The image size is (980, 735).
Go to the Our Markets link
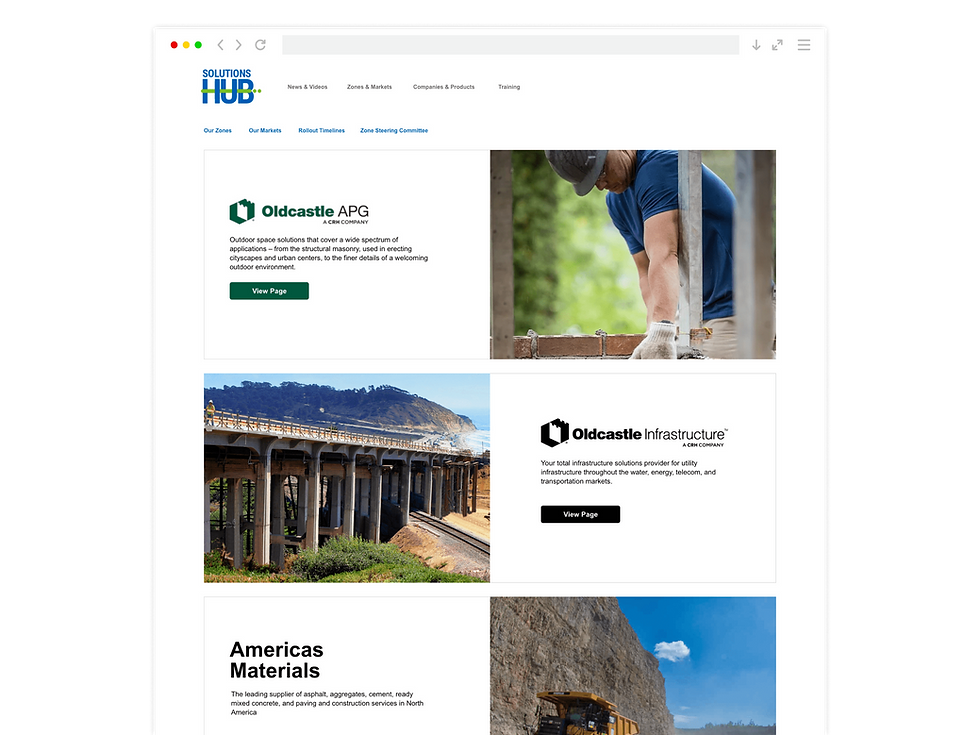coord(265,131)
